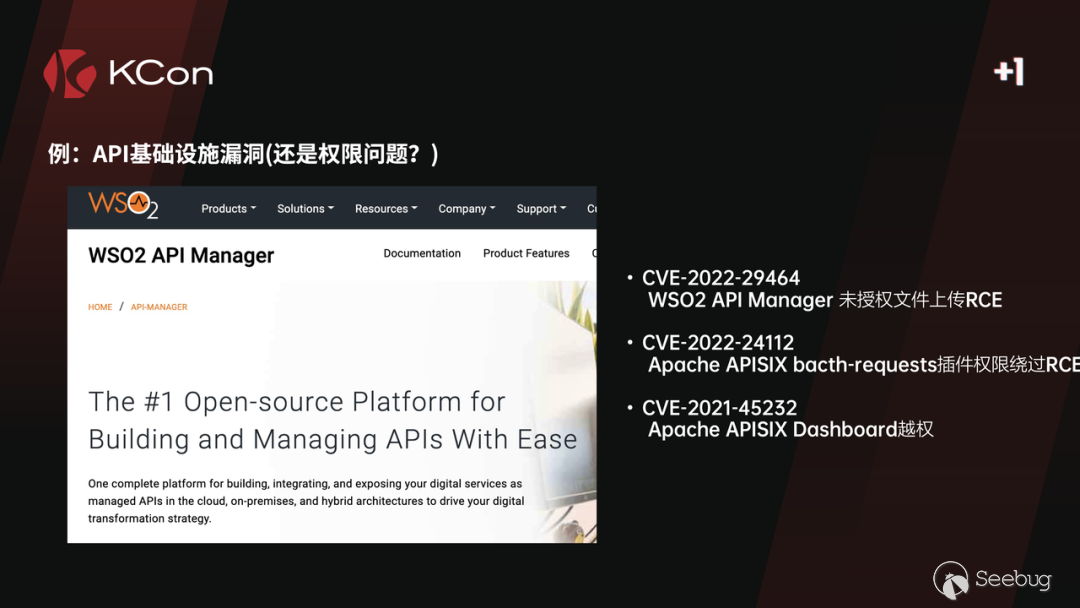Screen dimensions: 1080x608
Task: Click the 'One complete platform' paragraph
Action: (306, 501)
